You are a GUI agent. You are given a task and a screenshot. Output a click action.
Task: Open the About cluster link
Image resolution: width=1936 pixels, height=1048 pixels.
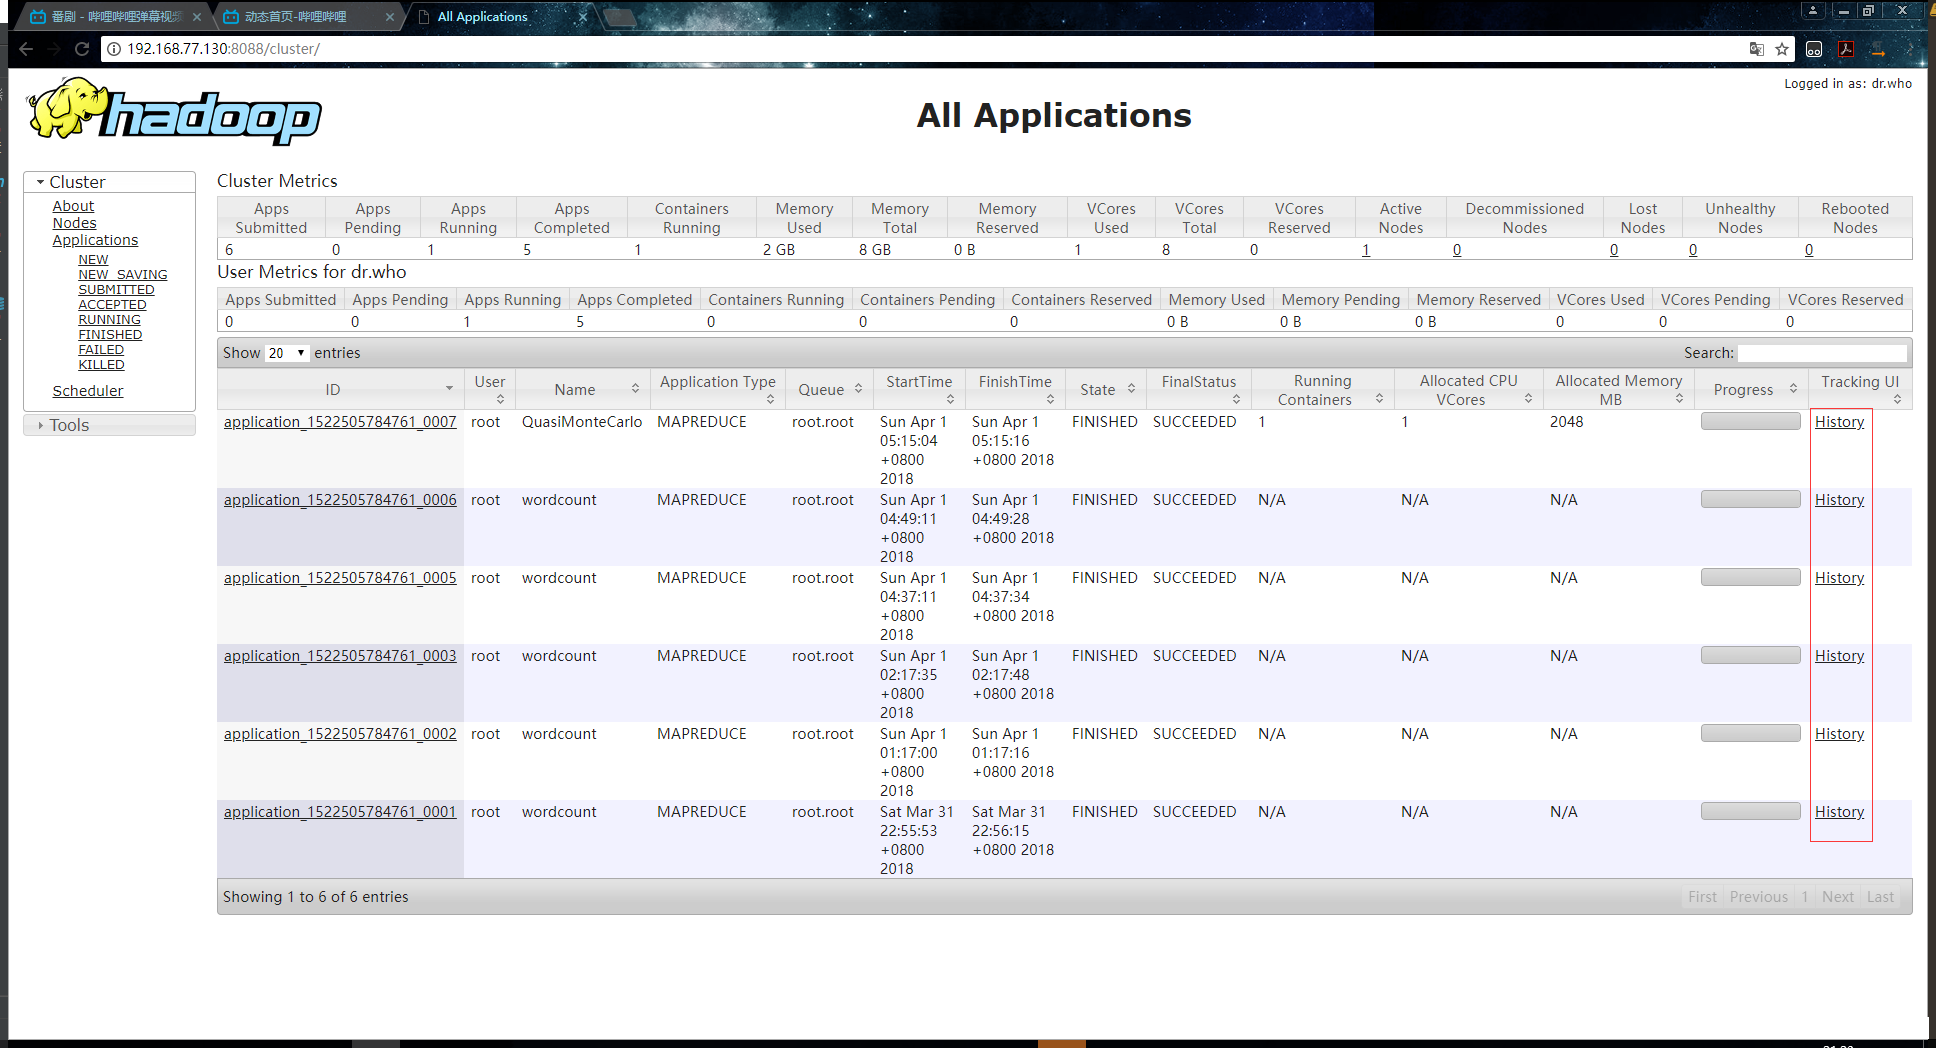click(73, 206)
